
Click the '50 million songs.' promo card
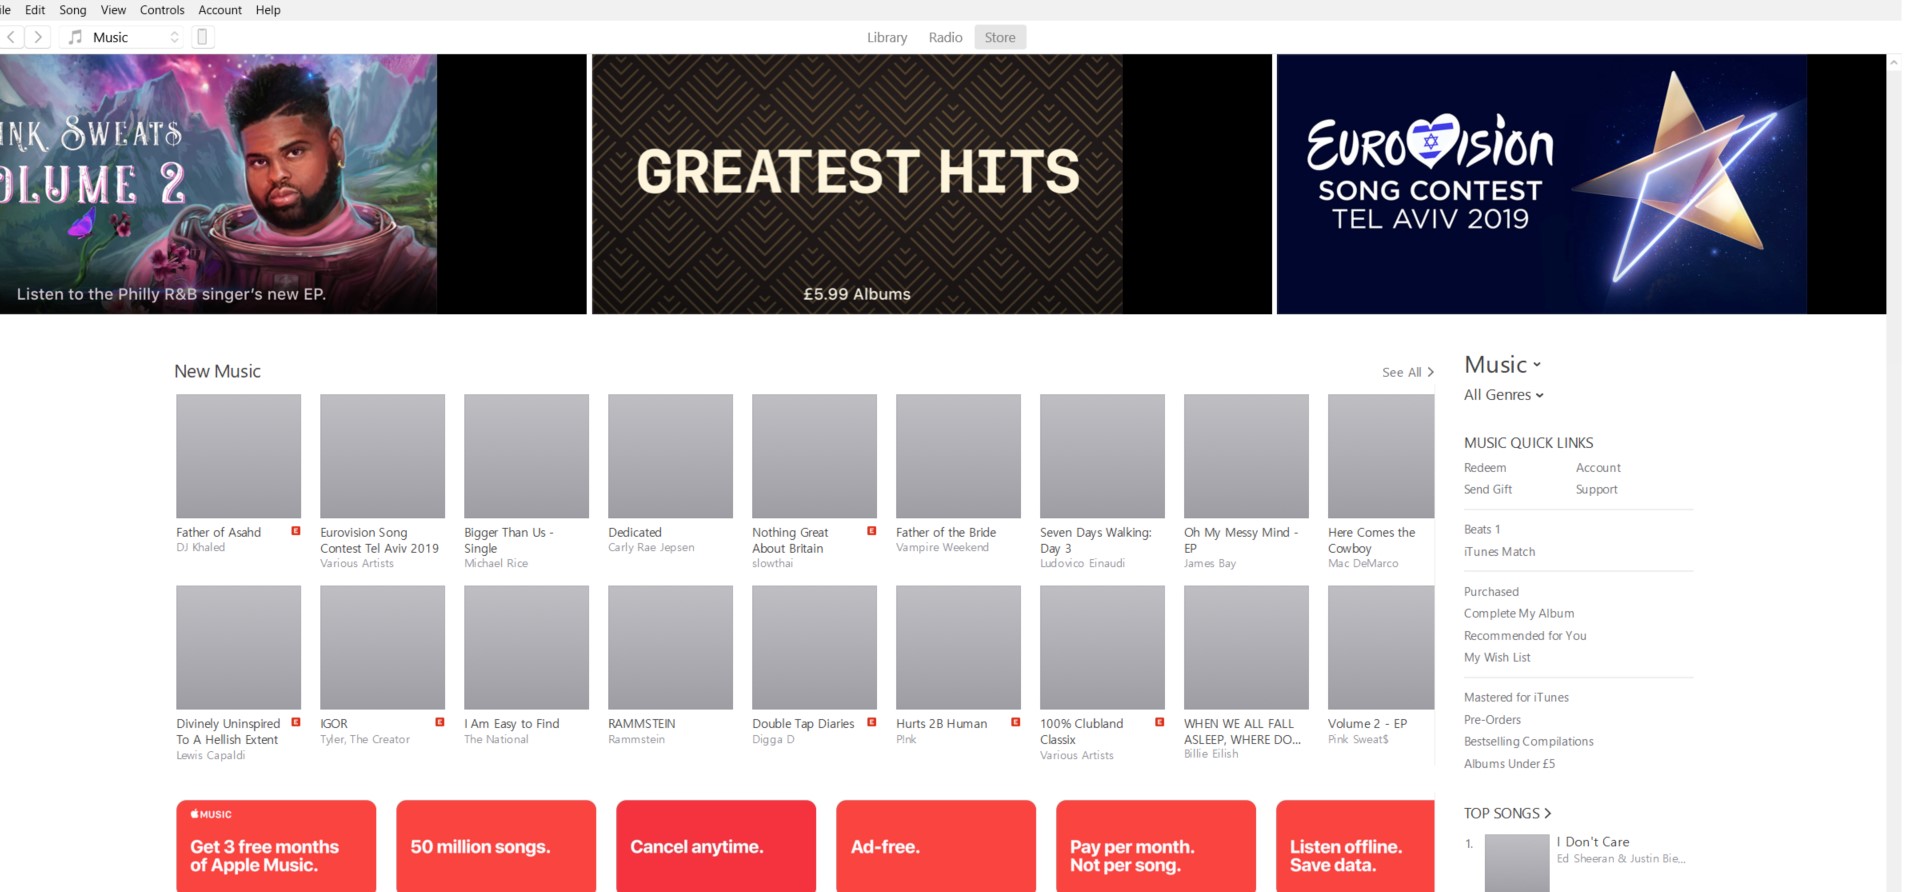click(x=496, y=846)
